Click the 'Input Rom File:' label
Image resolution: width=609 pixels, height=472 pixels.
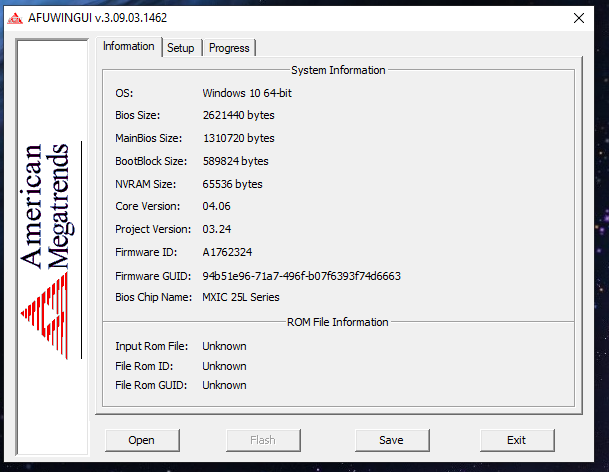click(151, 346)
